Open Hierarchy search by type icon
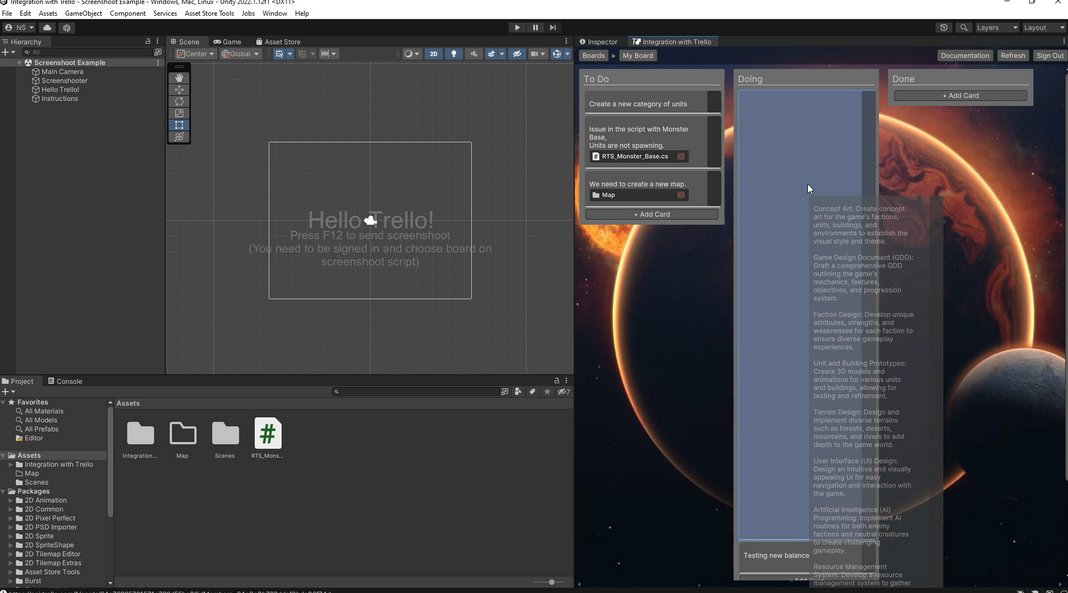The height and width of the screenshot is (593, 1068). (158, 52)
